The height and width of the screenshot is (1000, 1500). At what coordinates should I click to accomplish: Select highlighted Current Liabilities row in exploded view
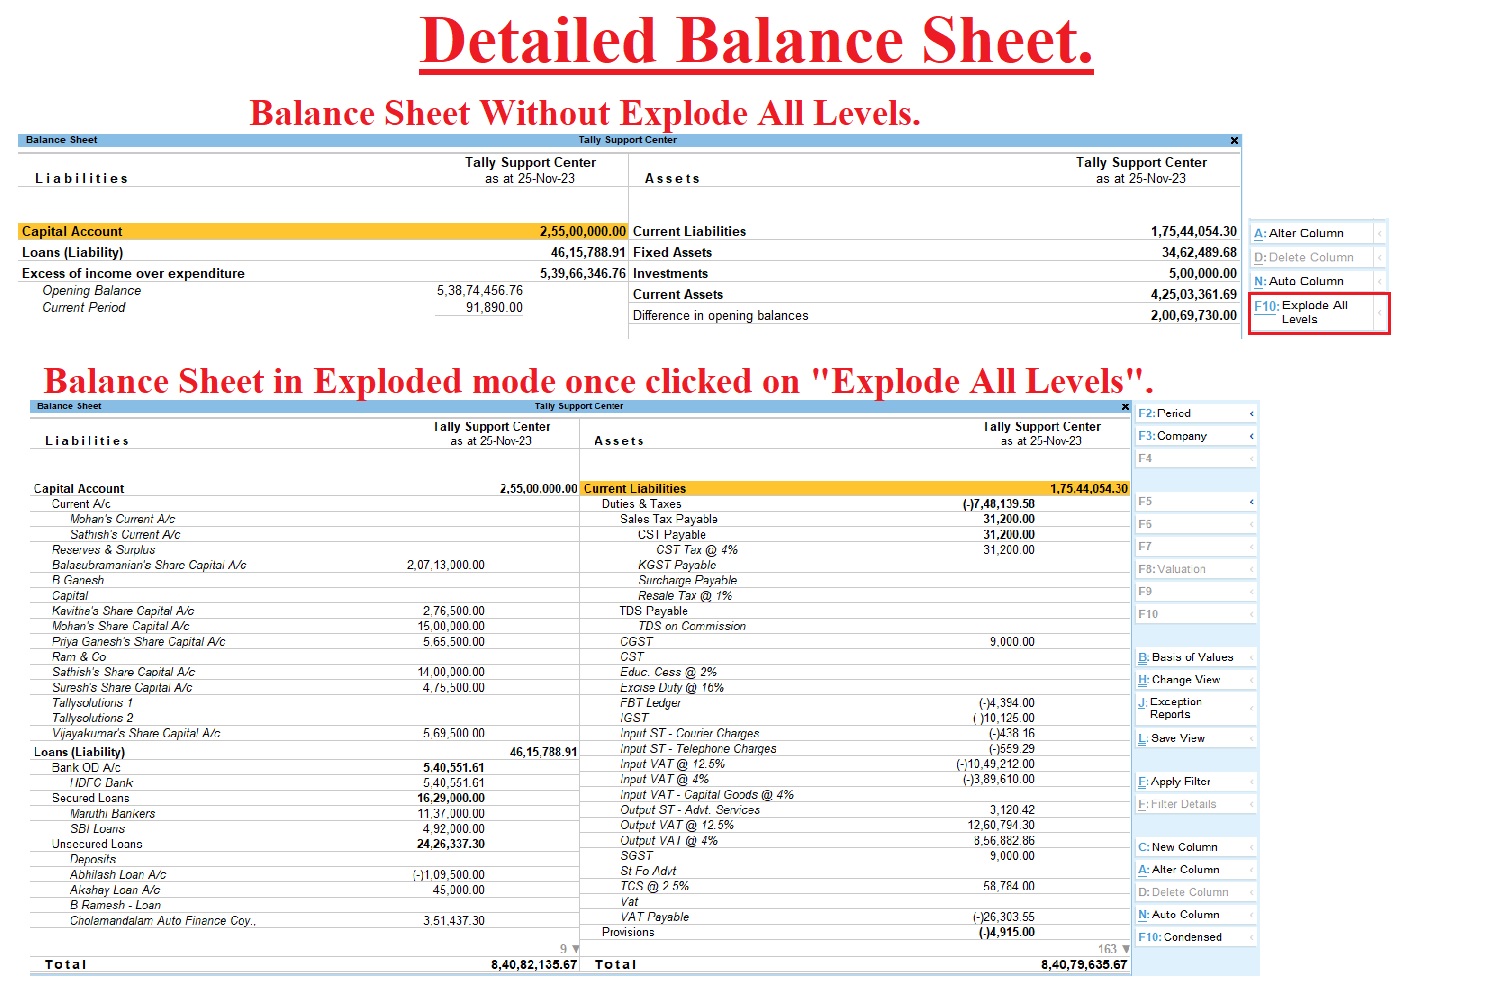[854, 489]
